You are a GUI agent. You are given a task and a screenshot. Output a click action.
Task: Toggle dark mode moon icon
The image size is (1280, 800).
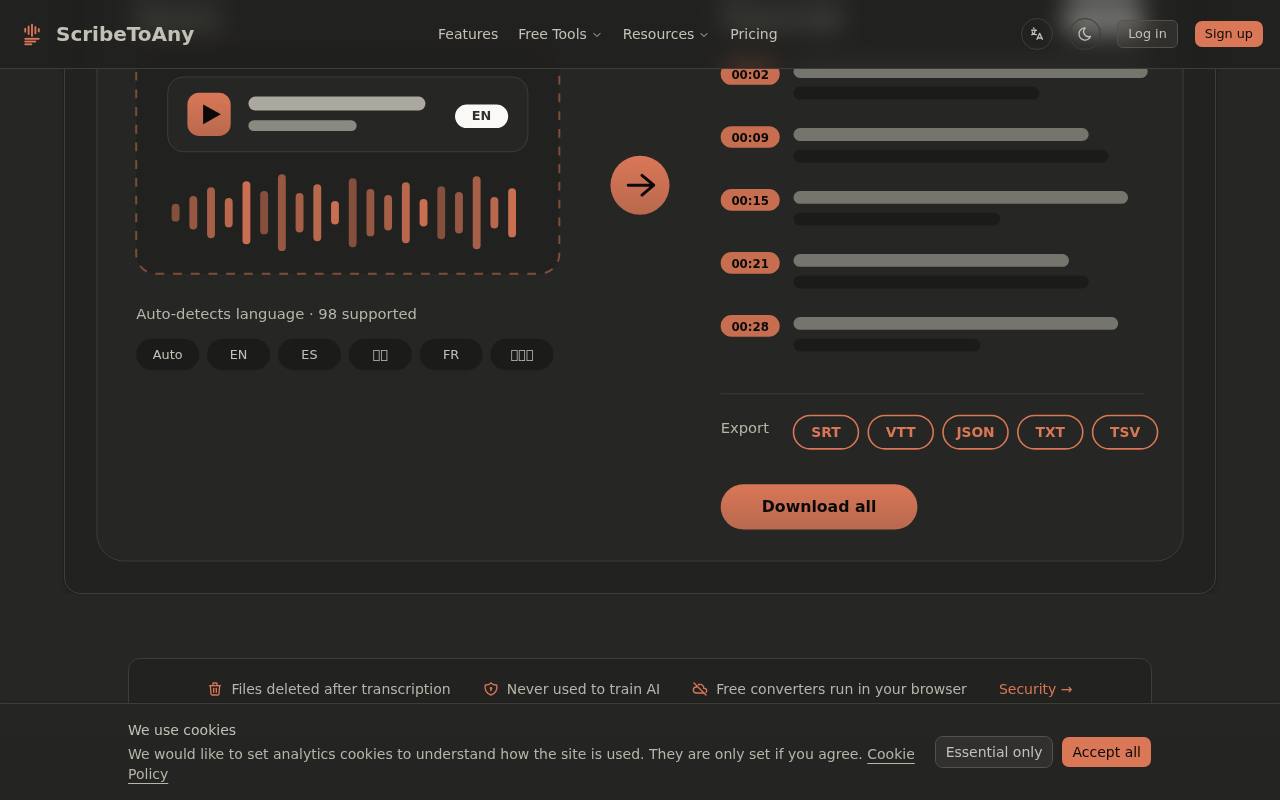click(1085, 34)
